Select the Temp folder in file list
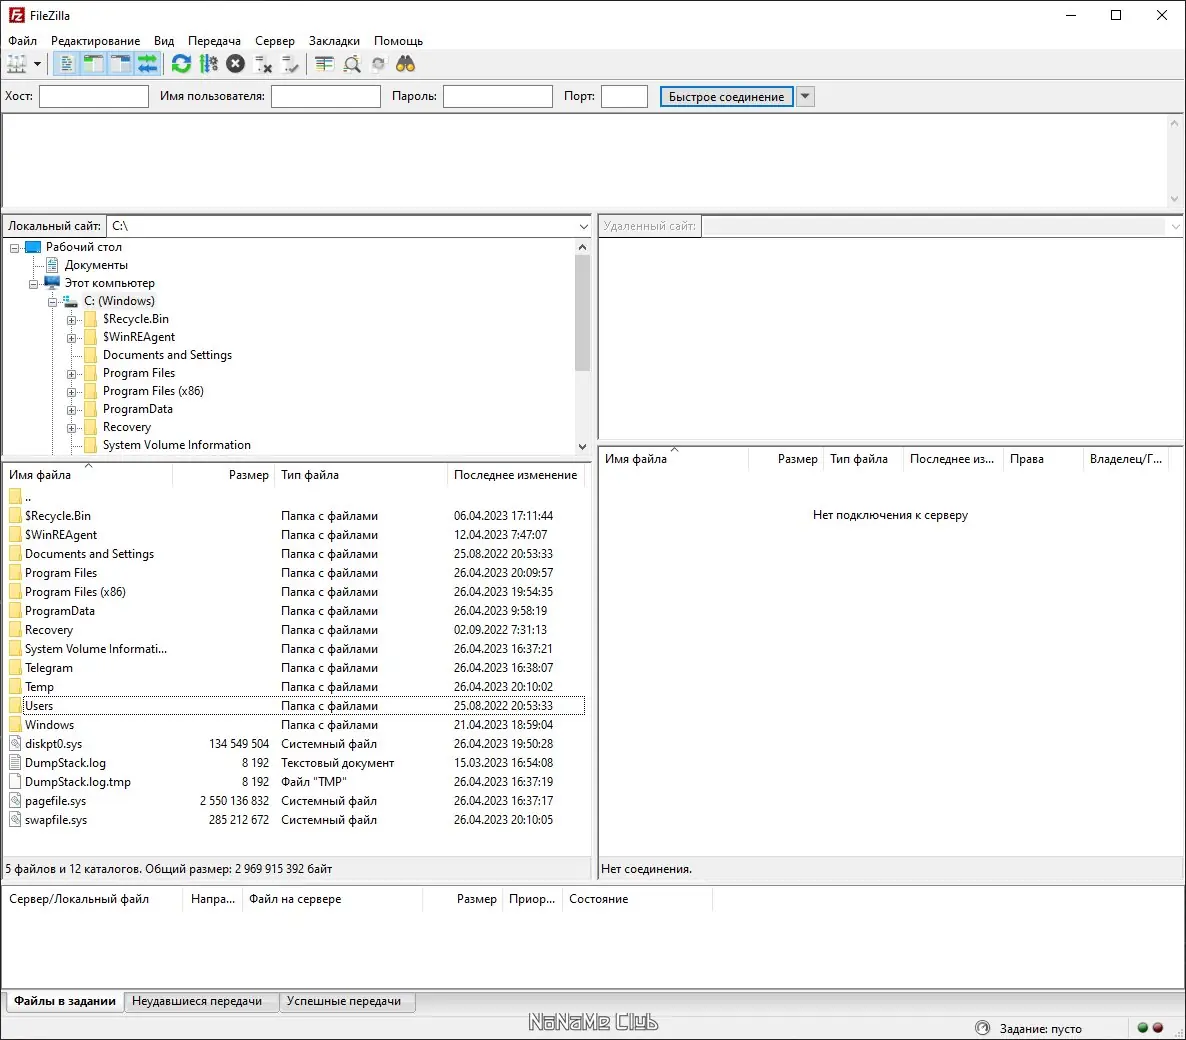Viewport: 1186px width, 1040px height. [x=295, y=687]
